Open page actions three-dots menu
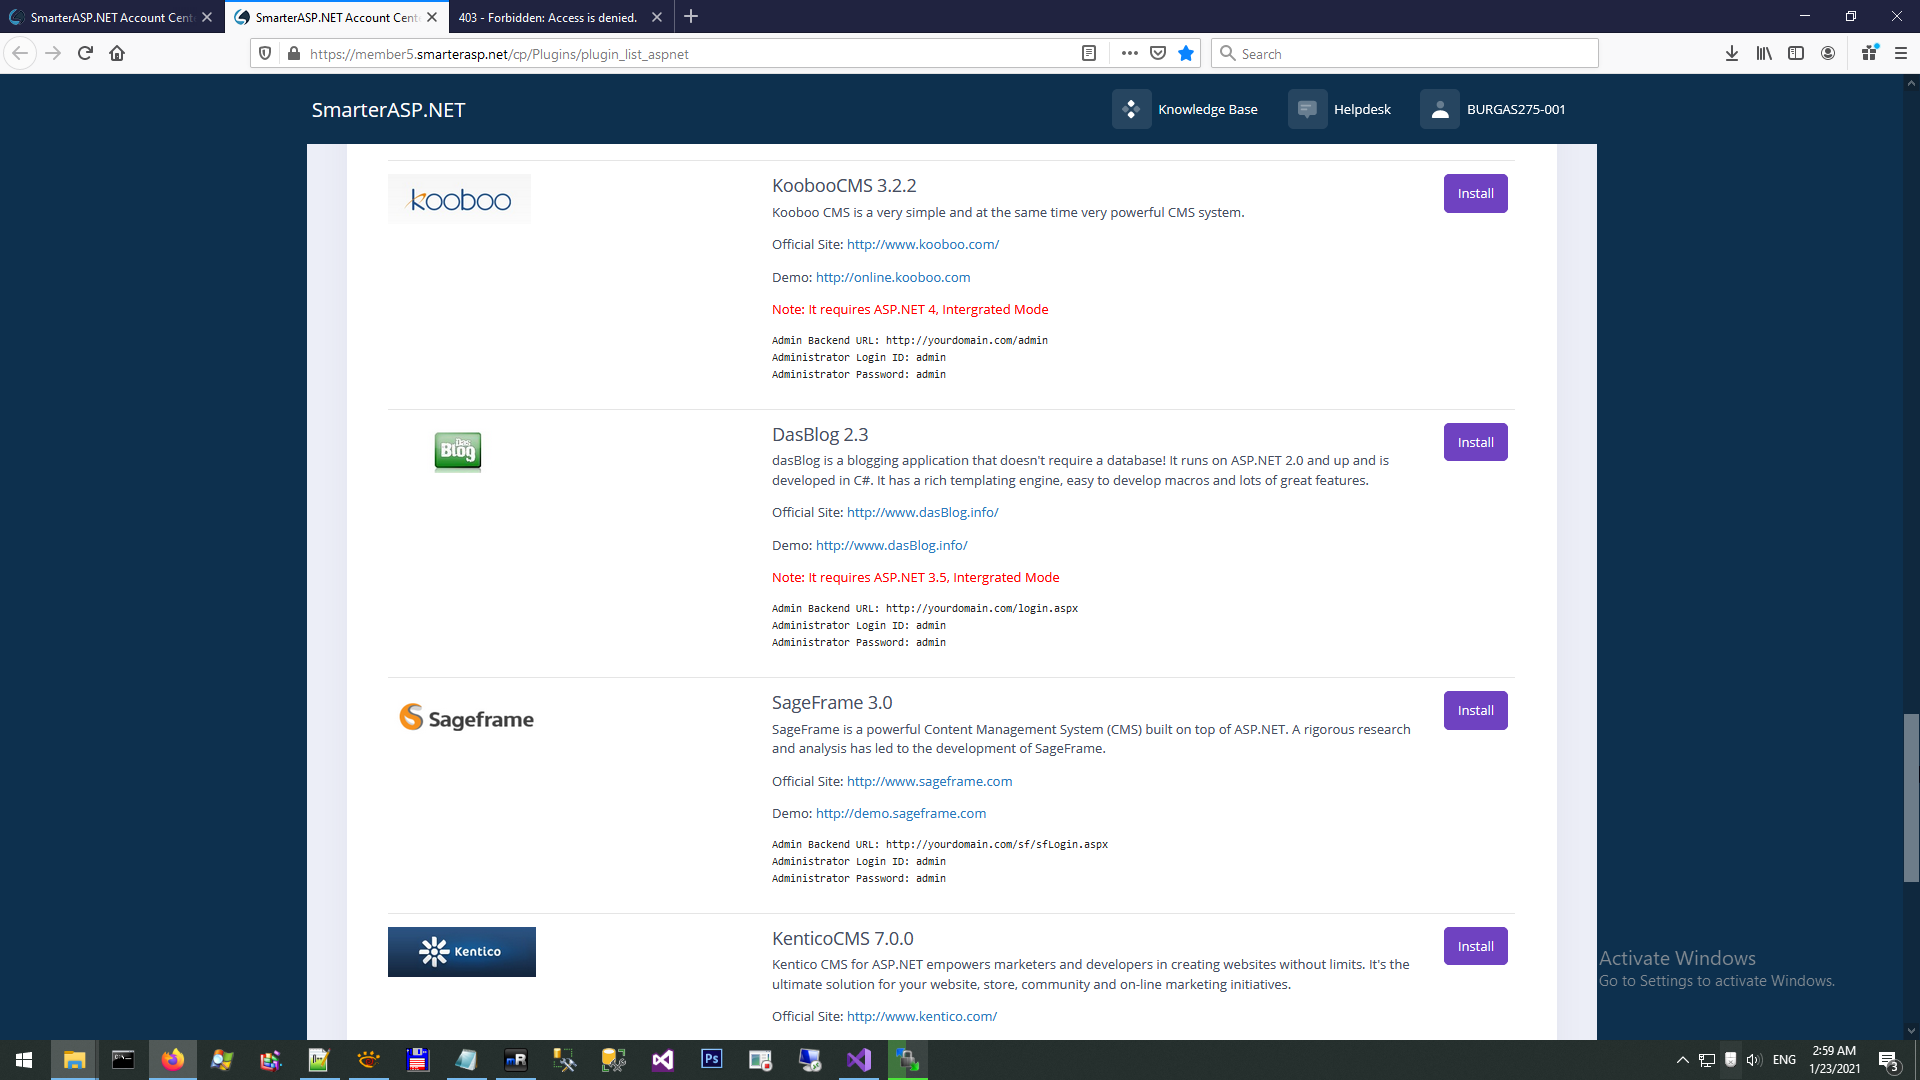1920x1080 pixels. 1130,54
